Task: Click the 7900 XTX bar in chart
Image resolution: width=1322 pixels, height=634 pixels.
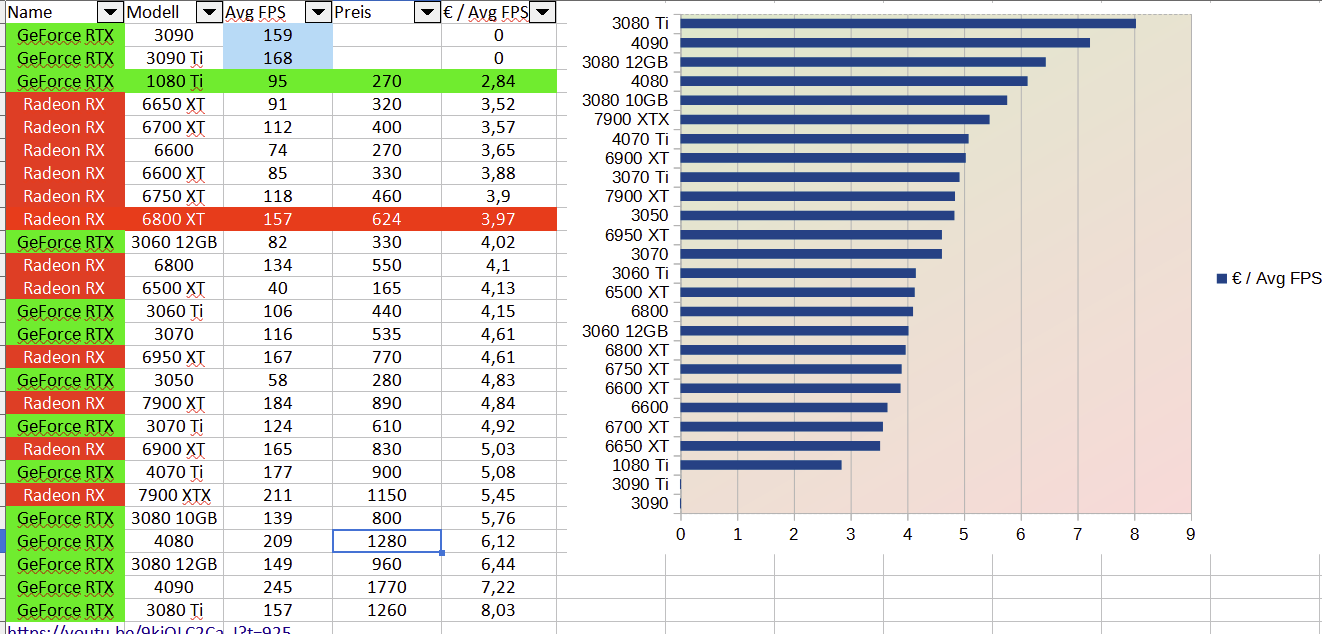Action: [x=834, y=119]
